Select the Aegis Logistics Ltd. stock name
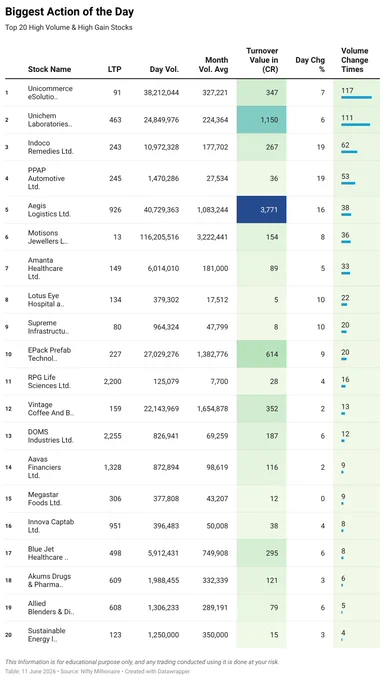Screen dimensions: 385x680 coord(49,210)
